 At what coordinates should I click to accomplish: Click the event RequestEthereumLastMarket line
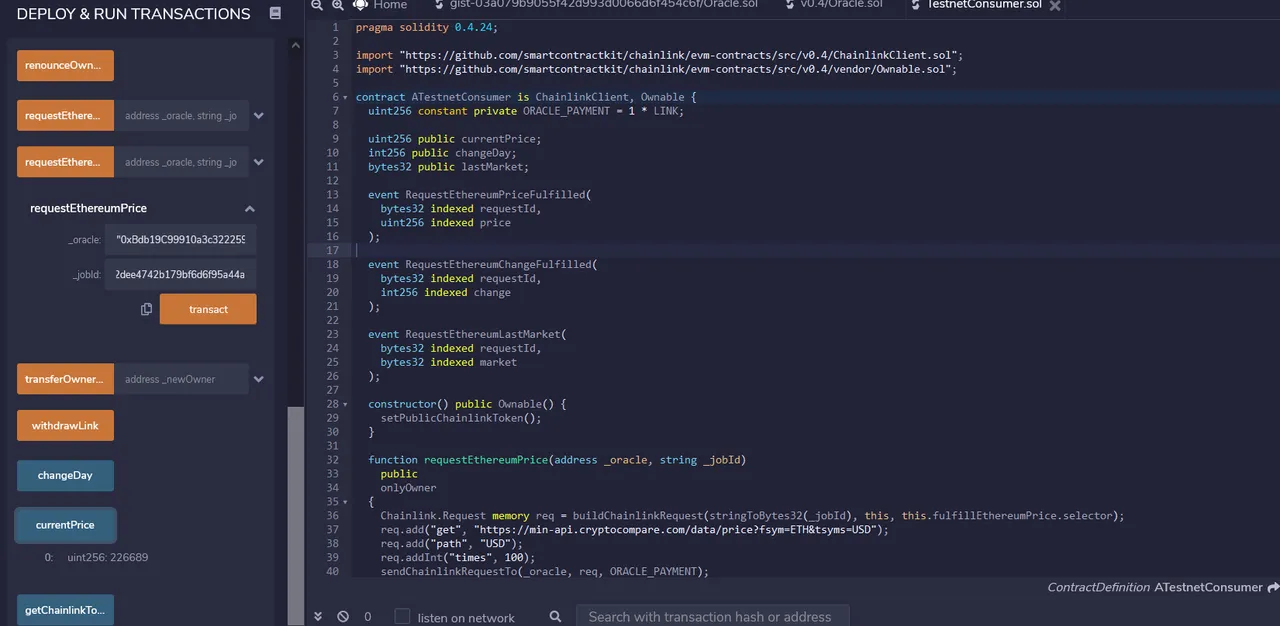[467, 334]
